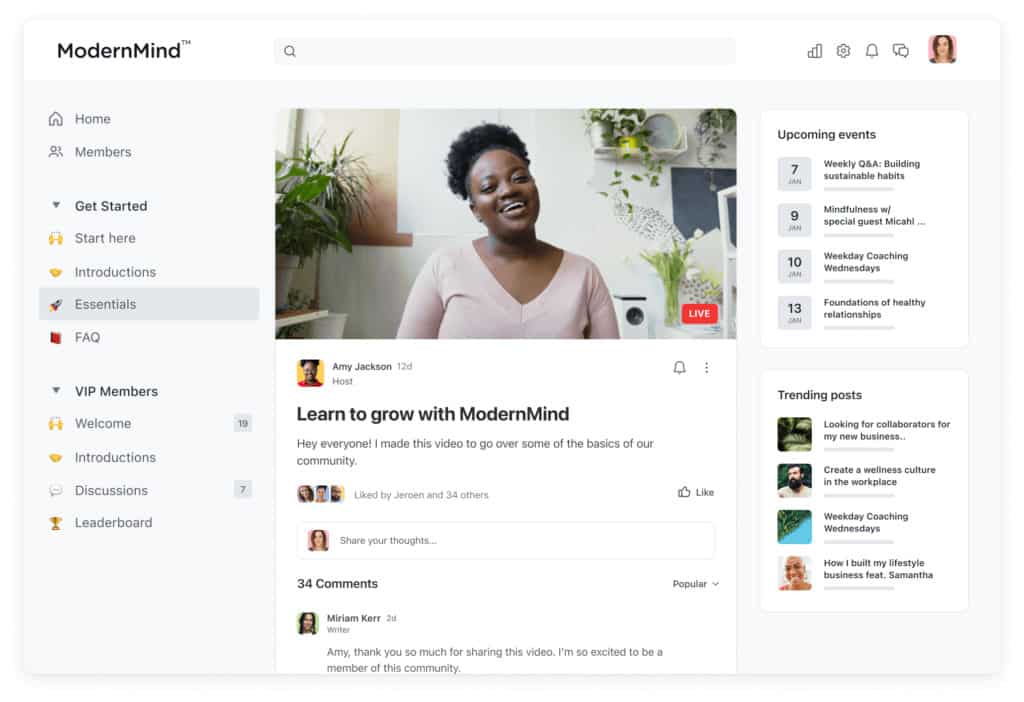Click Welcome unread badge 19
This screenshot has width=1024, height=702.
pos(242,424)
